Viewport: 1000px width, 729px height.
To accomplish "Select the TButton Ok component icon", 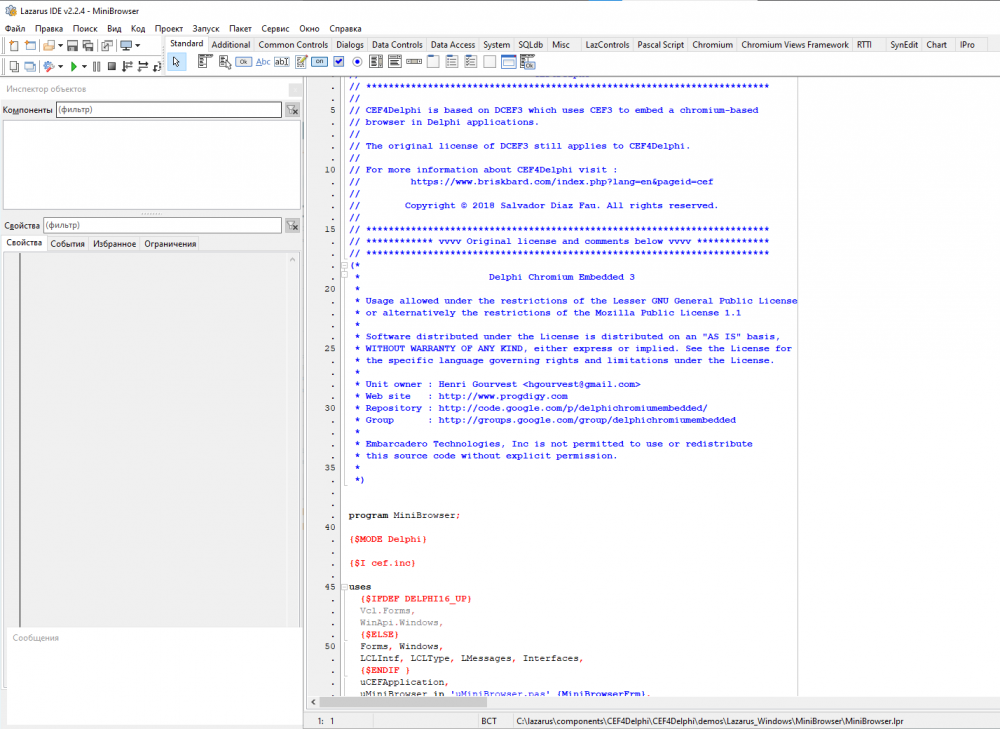I will (243, 62).
